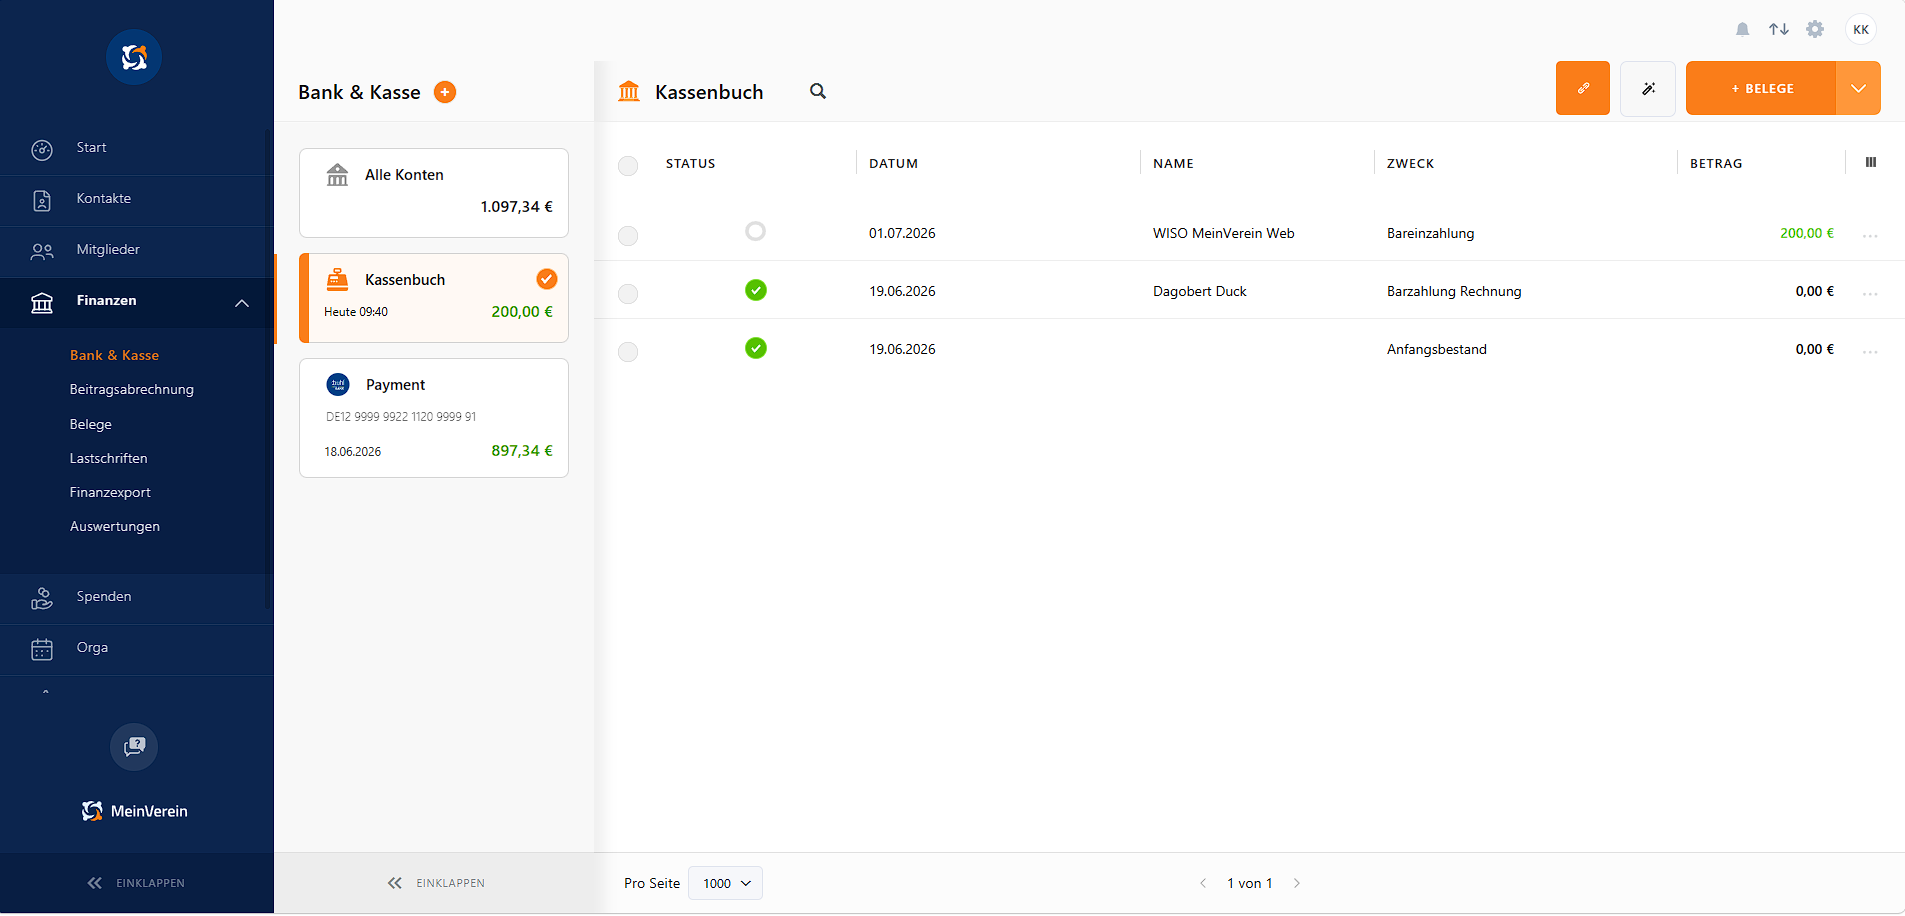Image resolution: width=1905 pixels, height=916 pixels.
Task: Open Beitragsabrechnung in the sidebar
Action: click(132, 389)
